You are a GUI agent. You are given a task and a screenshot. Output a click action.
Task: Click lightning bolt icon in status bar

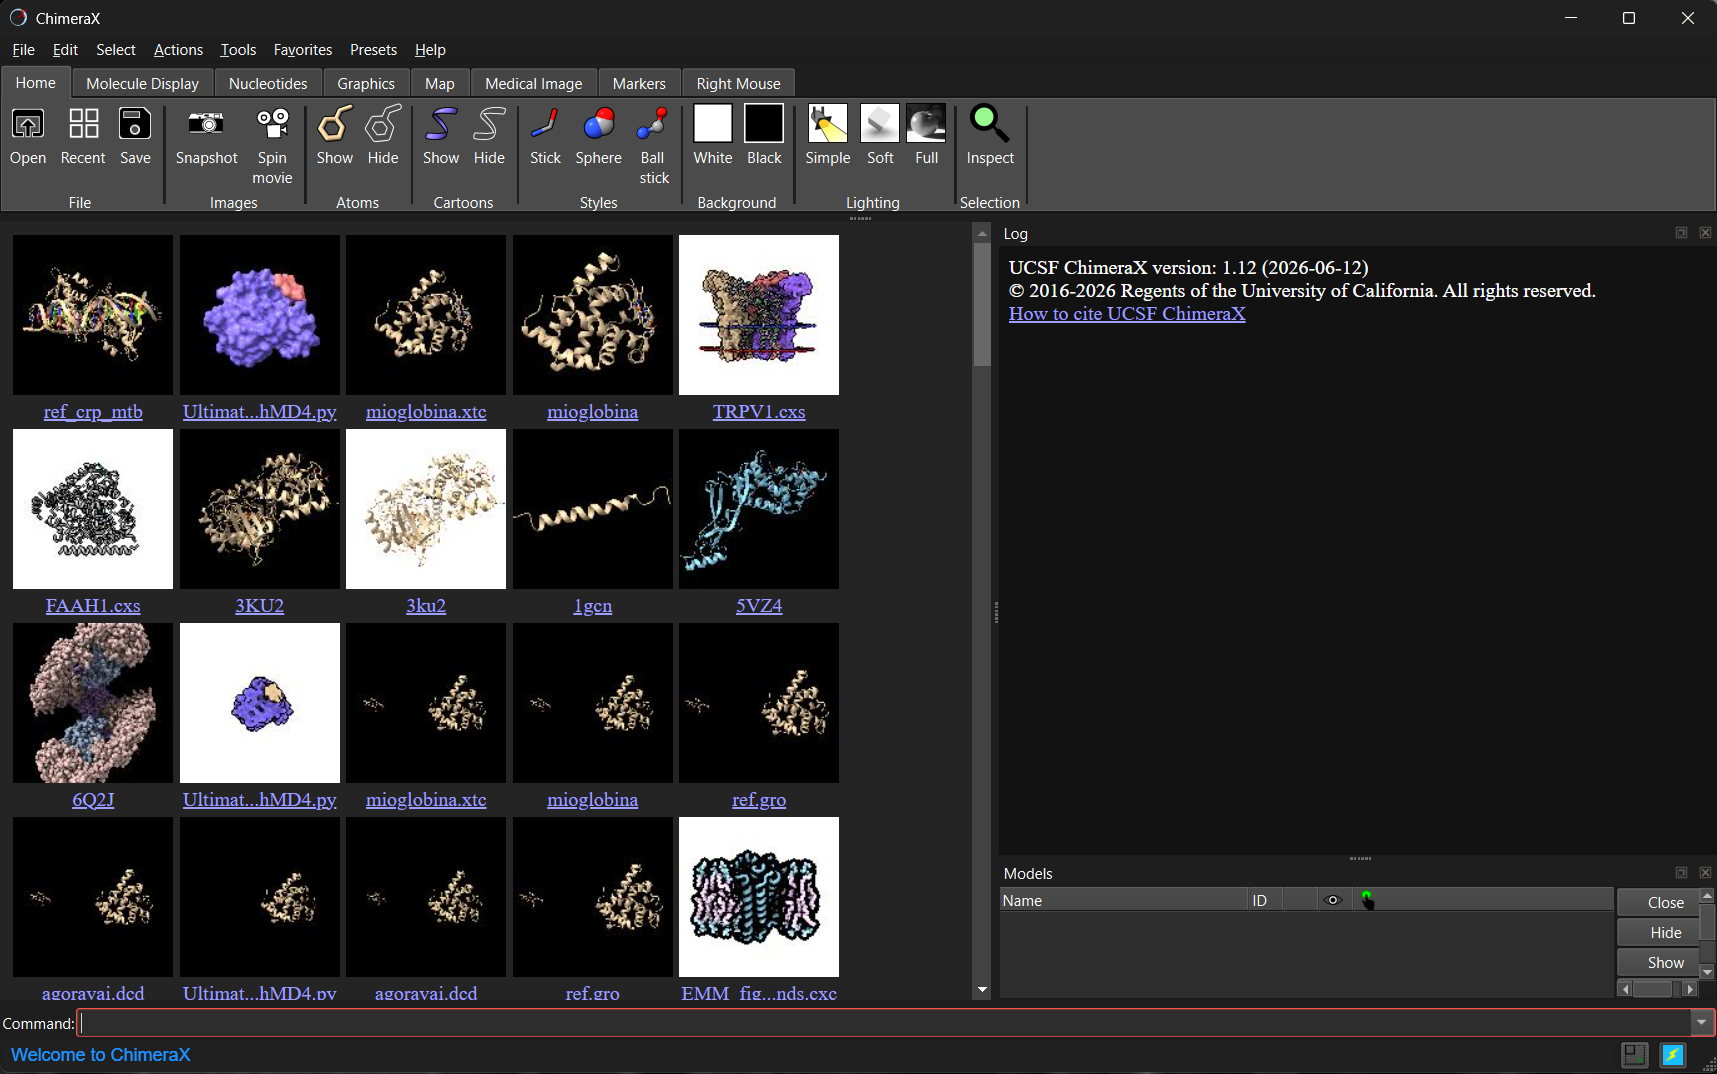pyautogui.click(x=1673, y=1055)
